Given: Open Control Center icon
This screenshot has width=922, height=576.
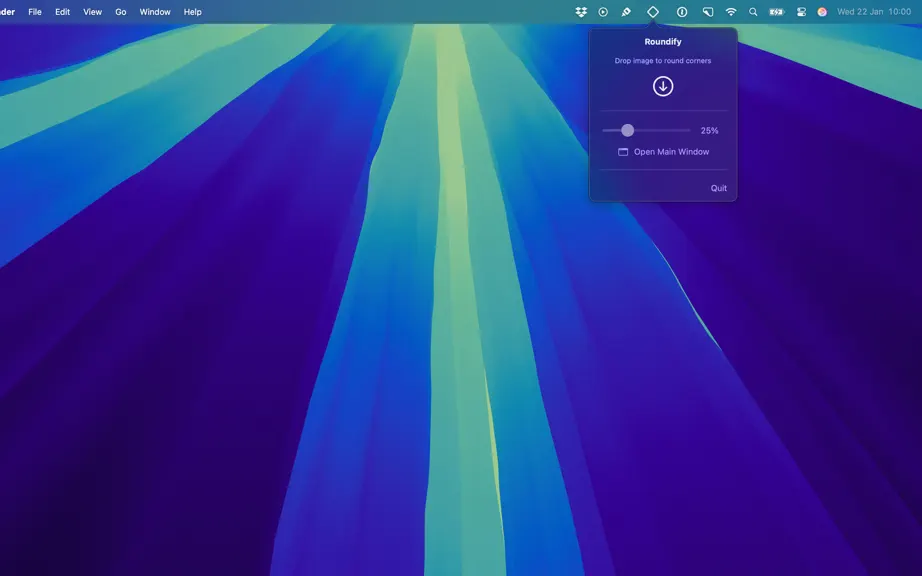Looking at the screenshot, I should [x=801, y=12].
